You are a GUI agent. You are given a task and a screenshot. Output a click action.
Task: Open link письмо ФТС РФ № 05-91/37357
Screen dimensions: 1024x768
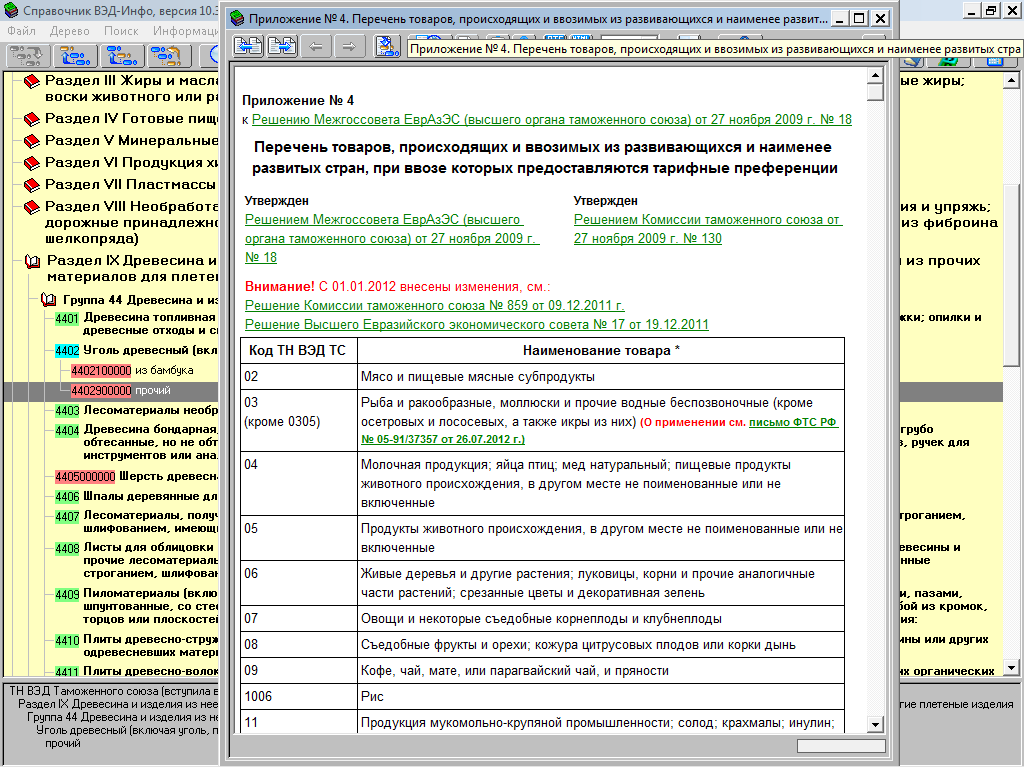pyautogui.click(x=600, y=430)
